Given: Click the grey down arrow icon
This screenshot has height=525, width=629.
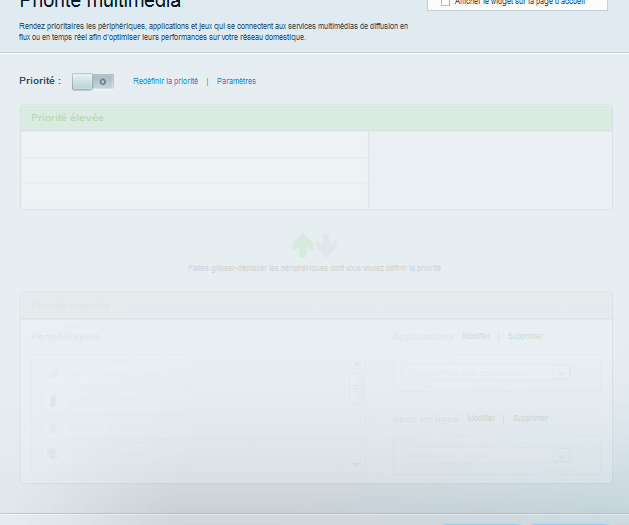Looking at the screenshot, I should [326, 245].
